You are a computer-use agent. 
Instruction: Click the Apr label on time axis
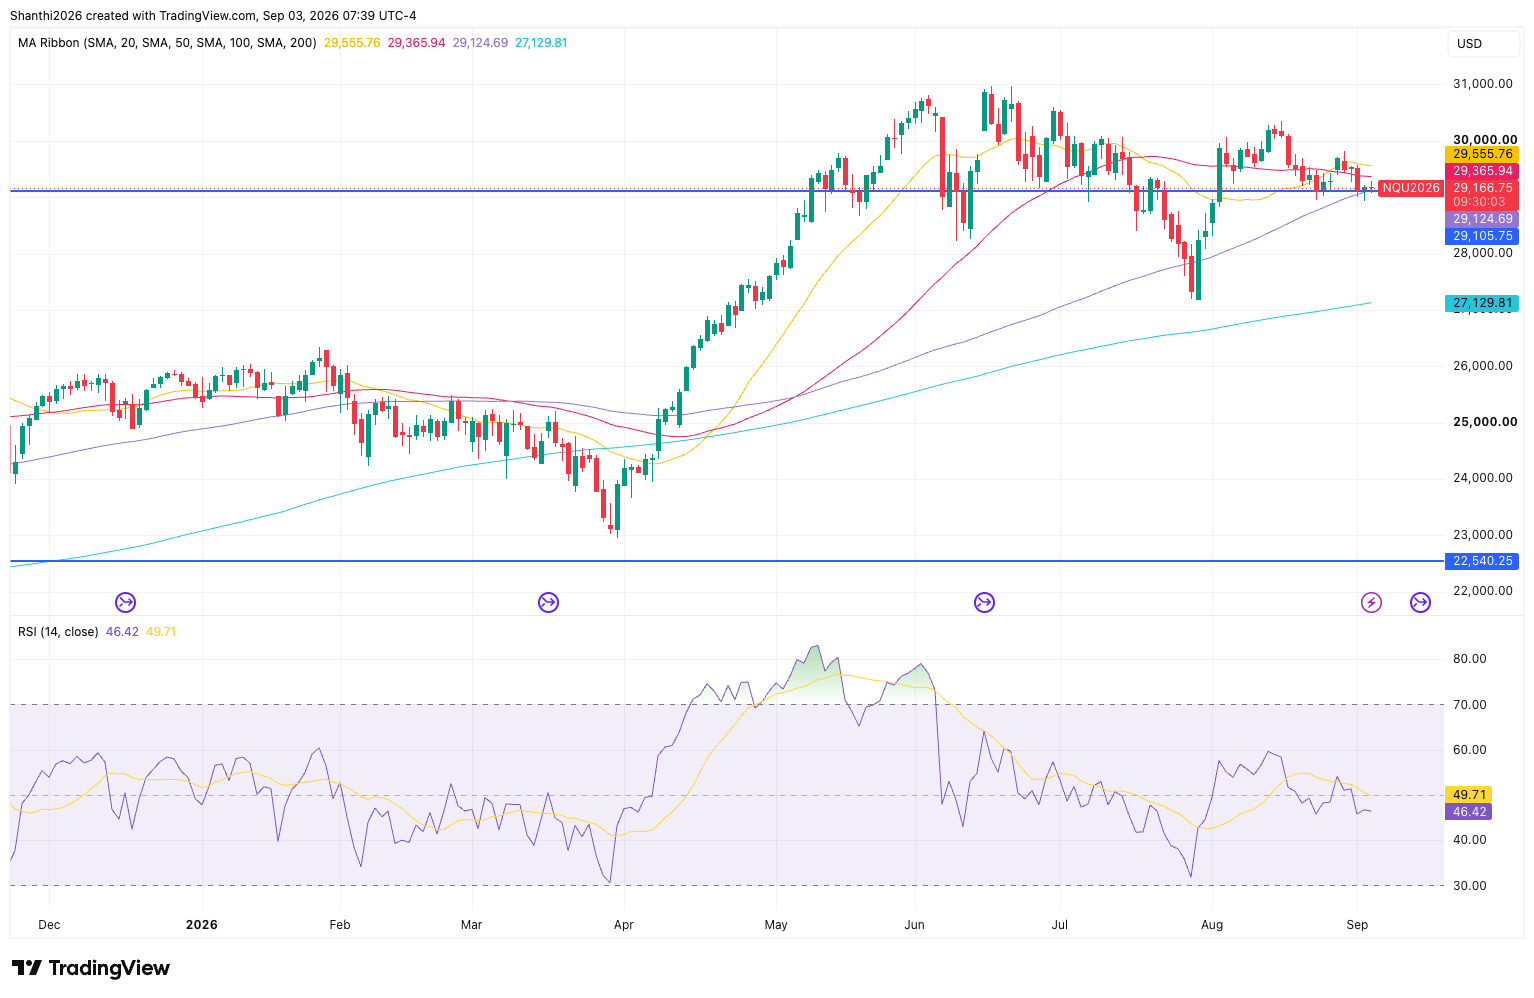coord(623,925)
